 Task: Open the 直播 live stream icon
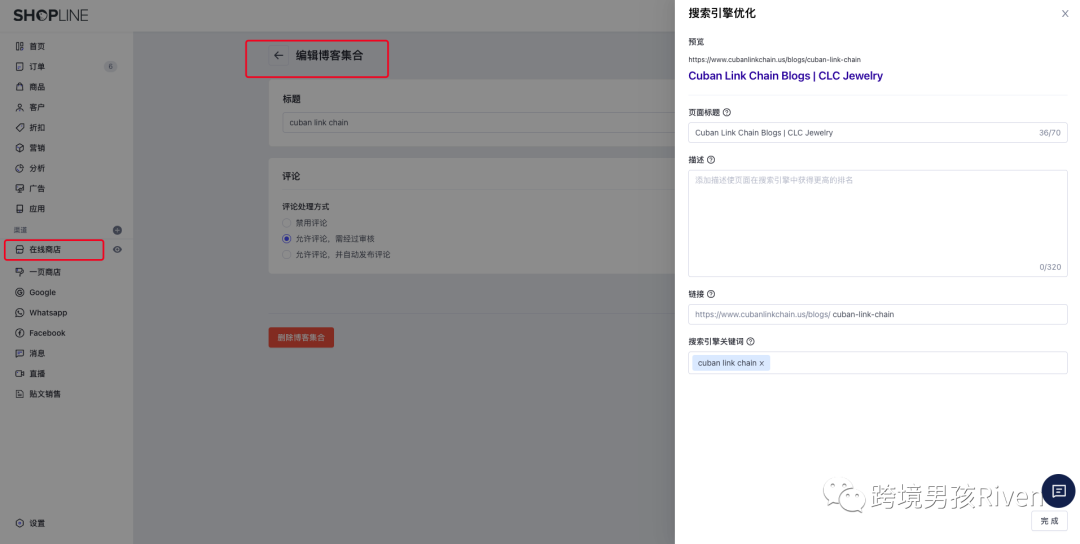pyautogui.click(x=19, y=374)
